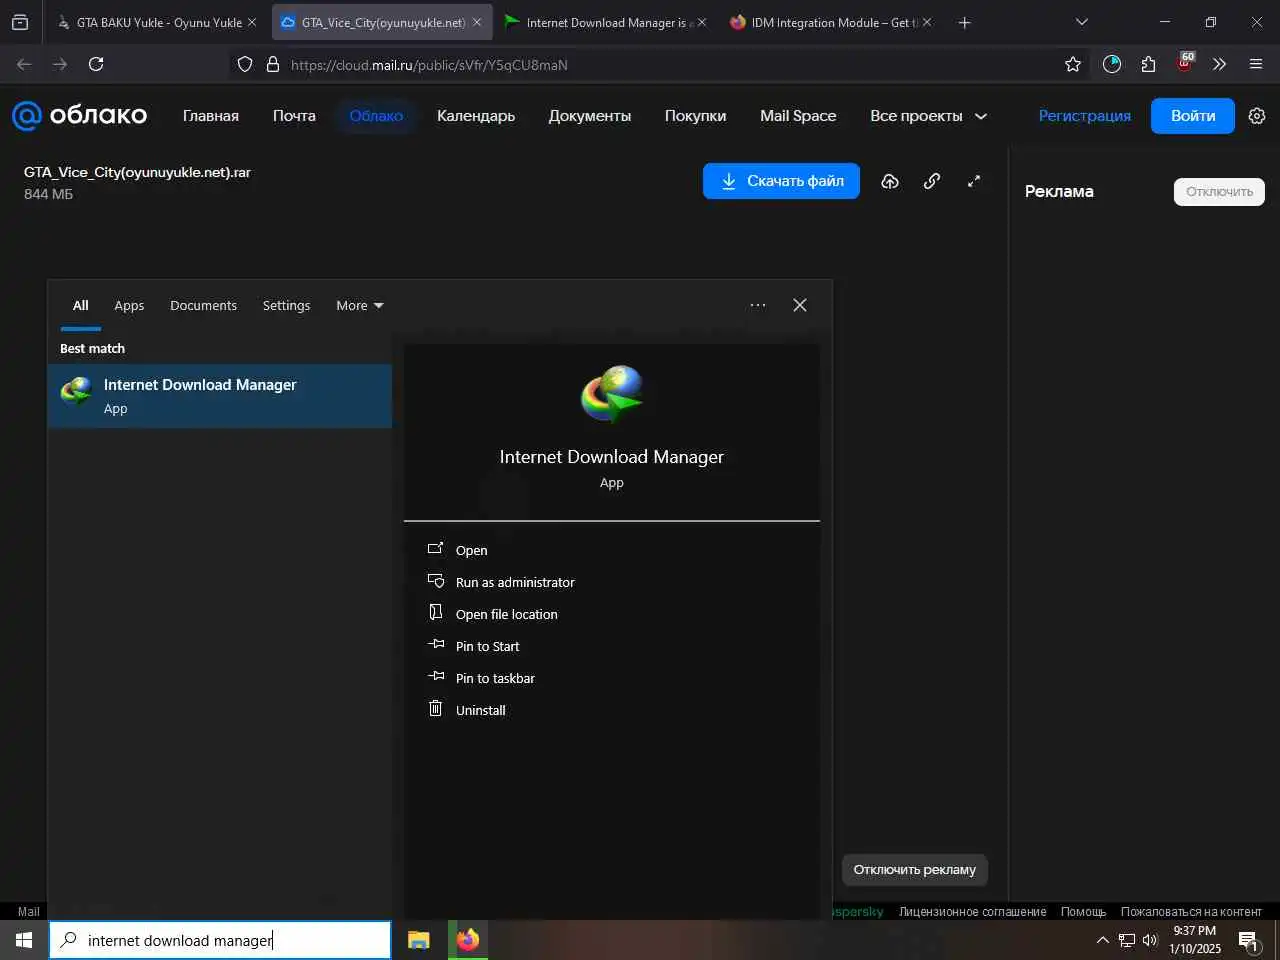Image resolution: width=1280 pixels, height=960 pixels.
Task: Switch to the Documents search filter tab
Action: coord(203,306)
